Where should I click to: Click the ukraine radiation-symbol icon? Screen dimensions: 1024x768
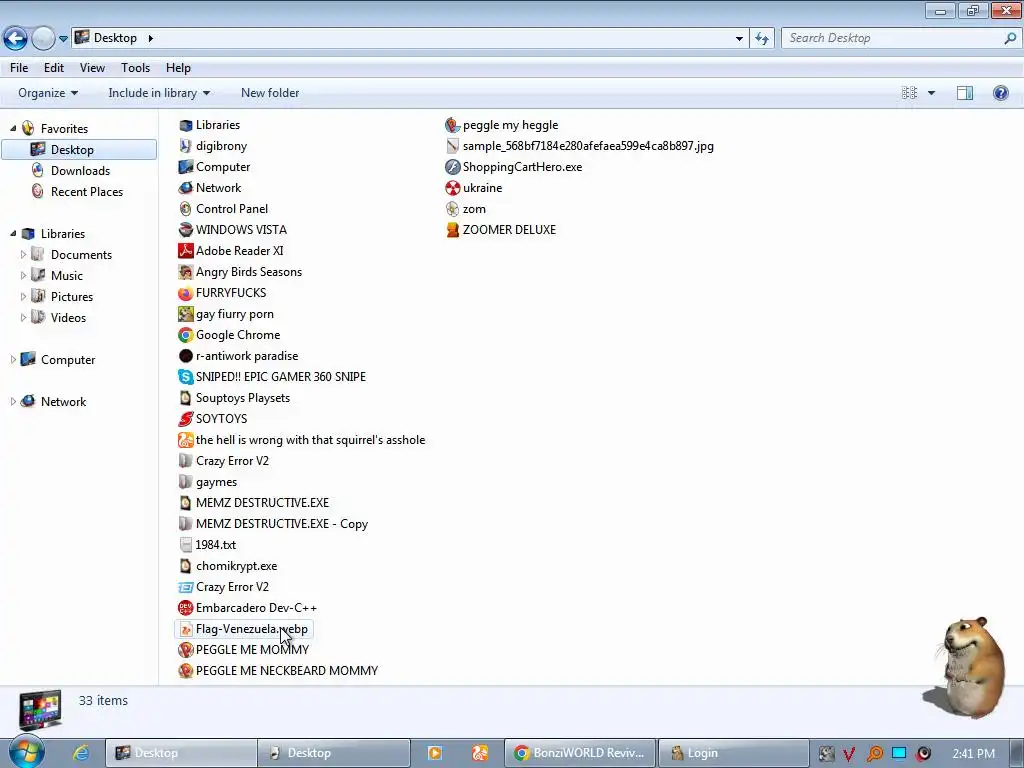pos(453,188)
